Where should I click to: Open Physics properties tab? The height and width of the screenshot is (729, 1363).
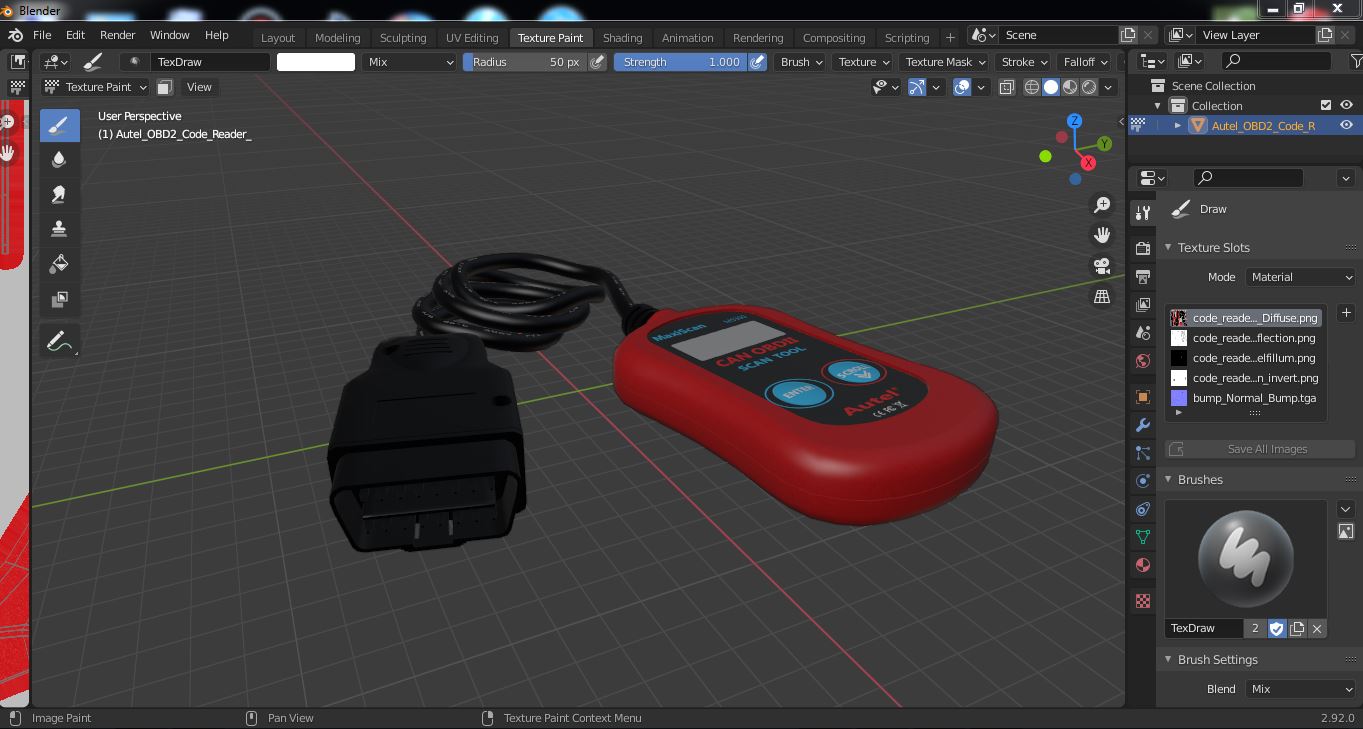point(1143,481)
